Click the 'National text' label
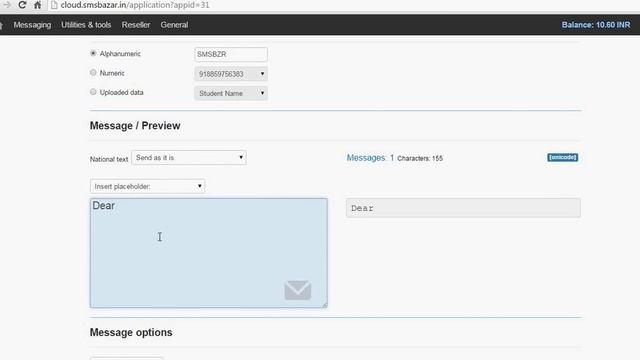Screen dimensions: 640x360 [x=109, y=159]
